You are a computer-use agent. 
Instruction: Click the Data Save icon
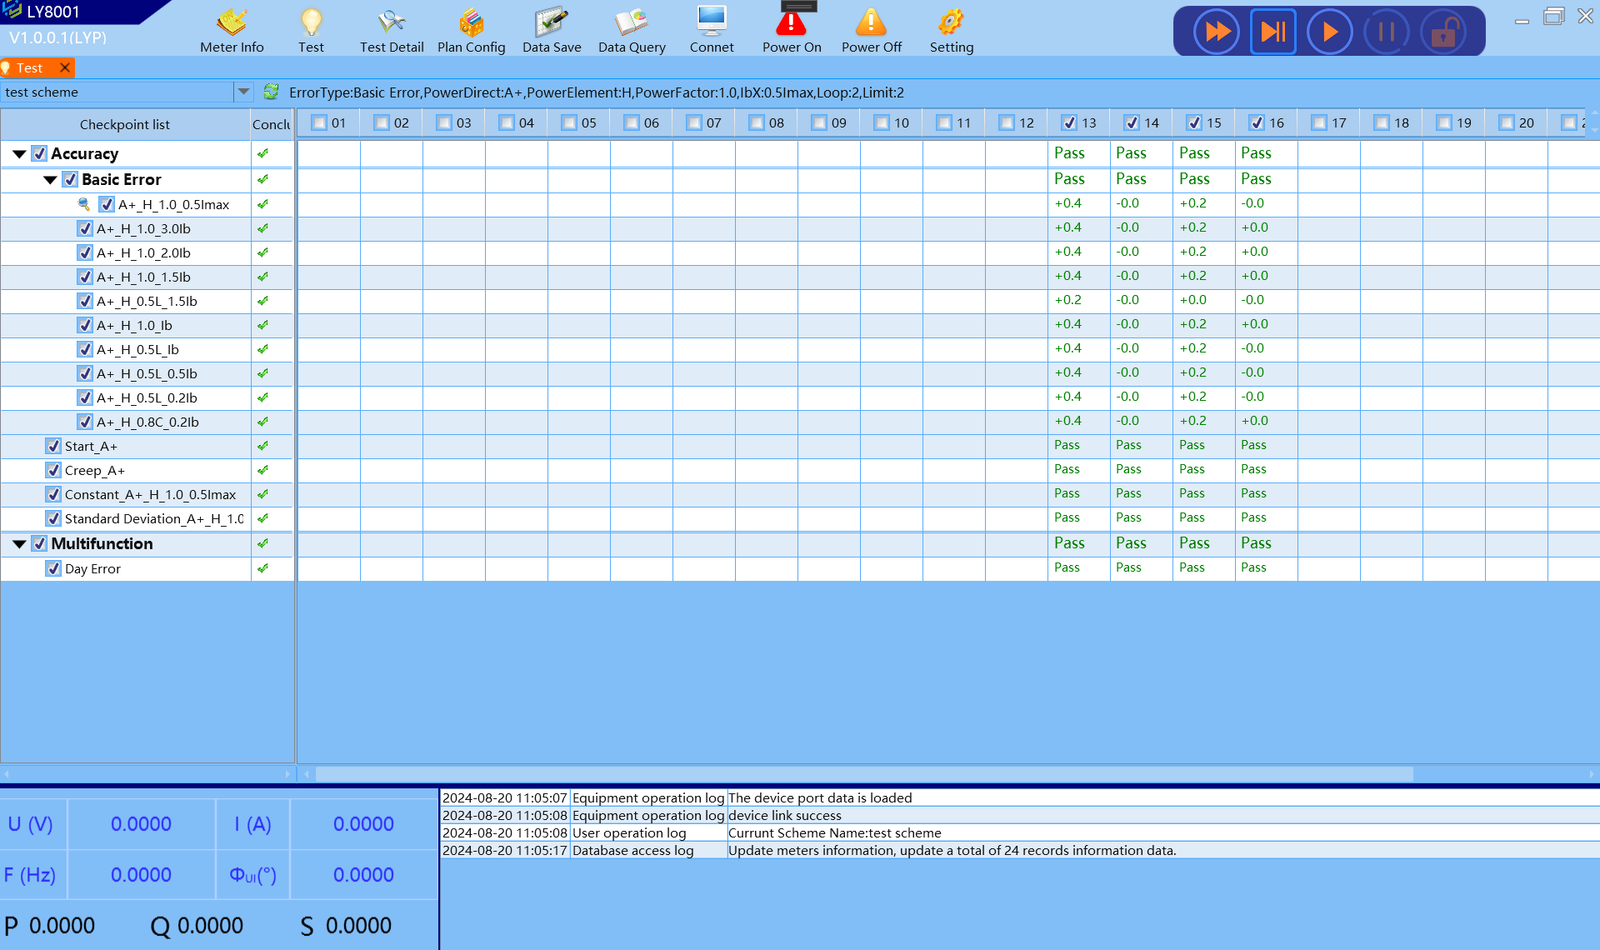point(551,31)
